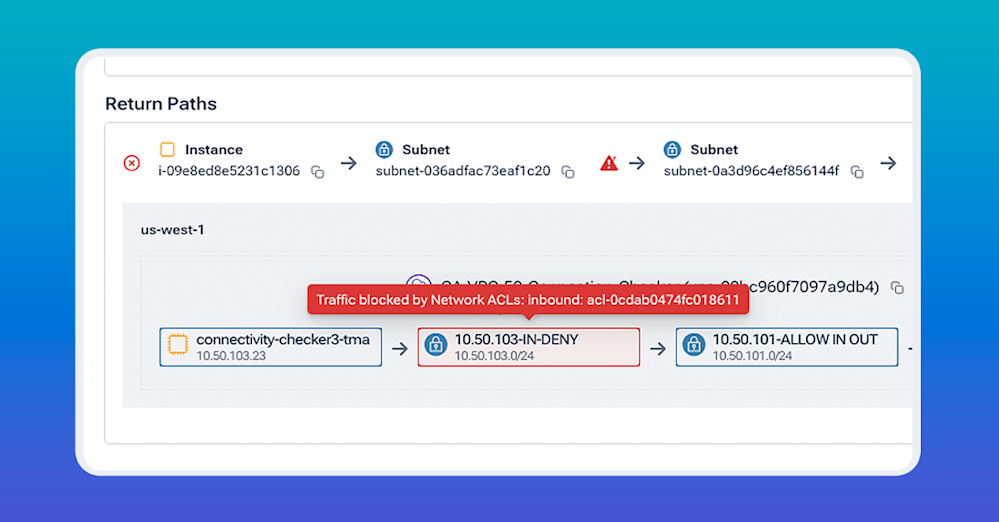The width and height of the screenshot is (999, 522).
Task: Click lock icon in 10.50.103-IN-DENY node
Action: pos(436,344)
